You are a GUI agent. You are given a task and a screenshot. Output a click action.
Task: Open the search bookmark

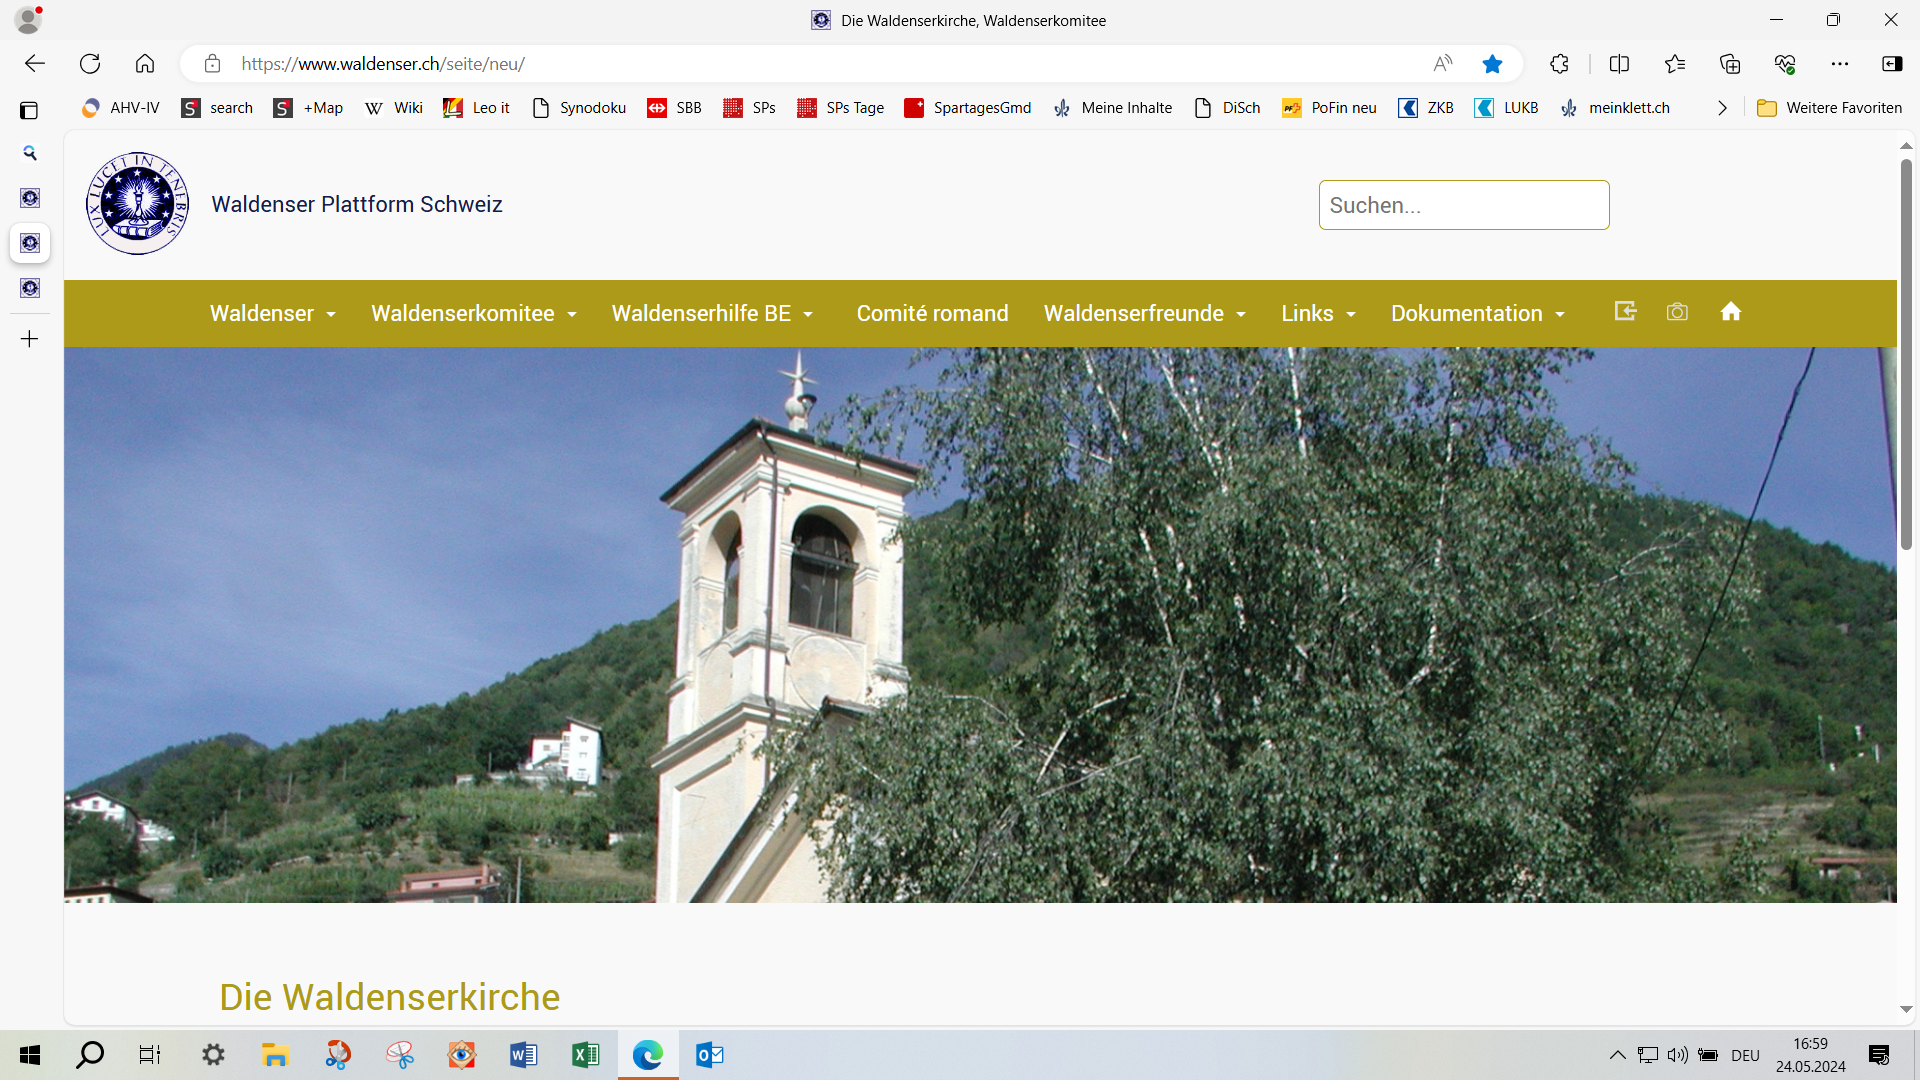coord(217,108)
